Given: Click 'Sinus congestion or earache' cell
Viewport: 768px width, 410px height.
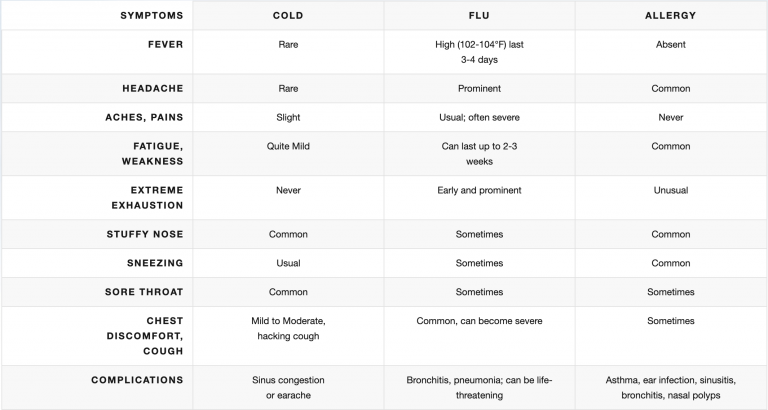Looking at the screenshot, I should point(288,387).
